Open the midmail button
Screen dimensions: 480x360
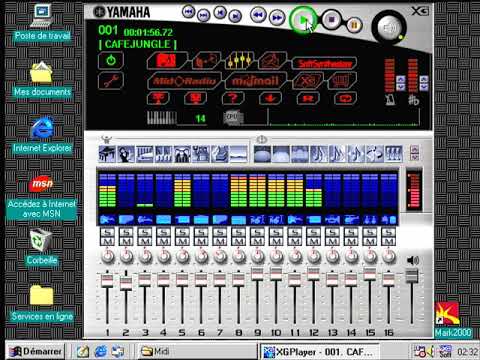point(256,81)
